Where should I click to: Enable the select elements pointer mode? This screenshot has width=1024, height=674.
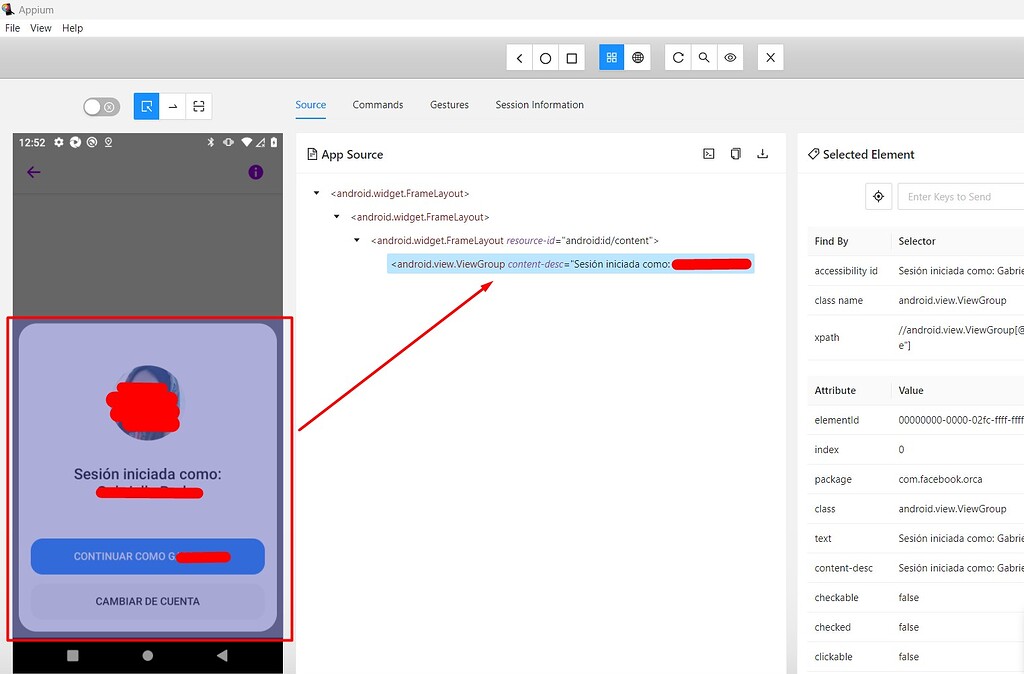point(146,106)
